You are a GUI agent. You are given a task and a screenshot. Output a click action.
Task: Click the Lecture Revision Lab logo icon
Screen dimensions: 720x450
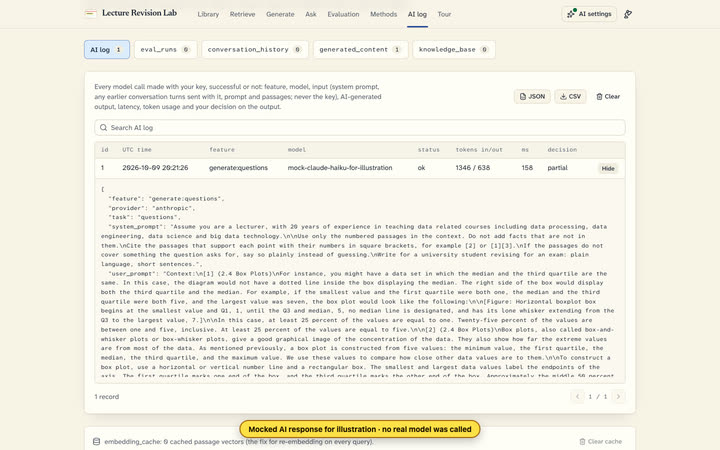click(x=90, y=13)
